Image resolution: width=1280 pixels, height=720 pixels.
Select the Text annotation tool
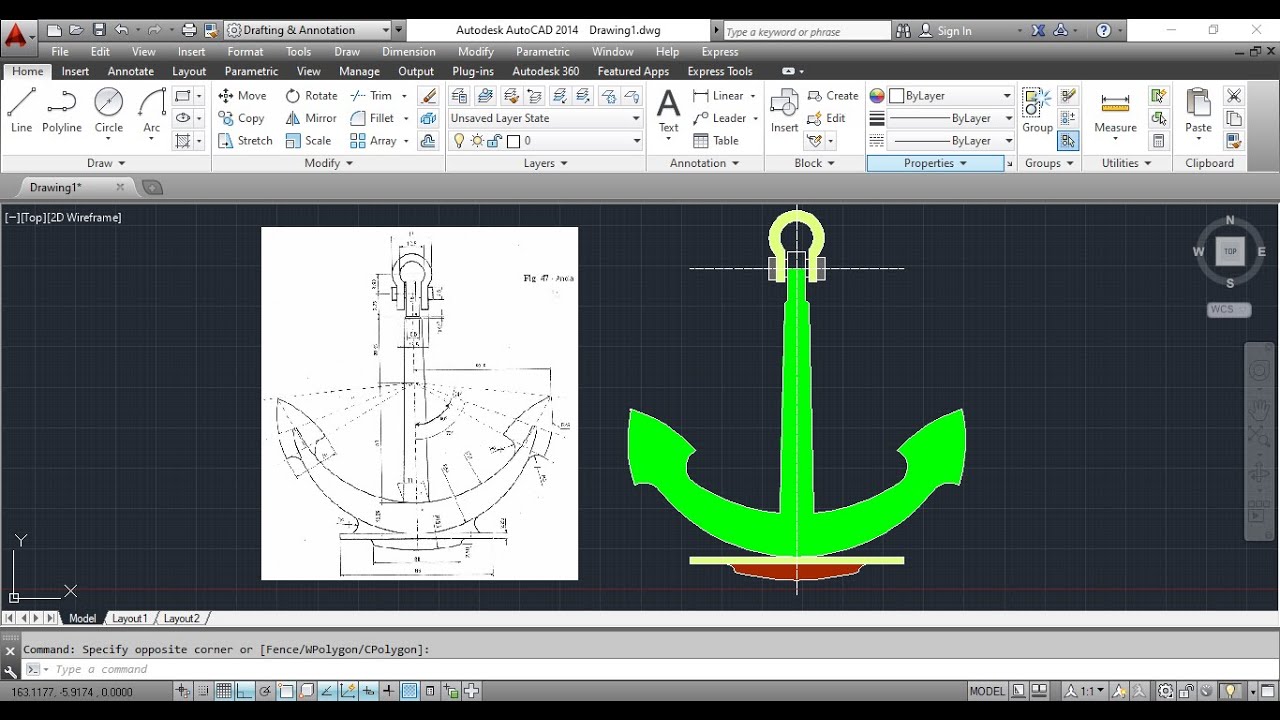pos(669,110)
